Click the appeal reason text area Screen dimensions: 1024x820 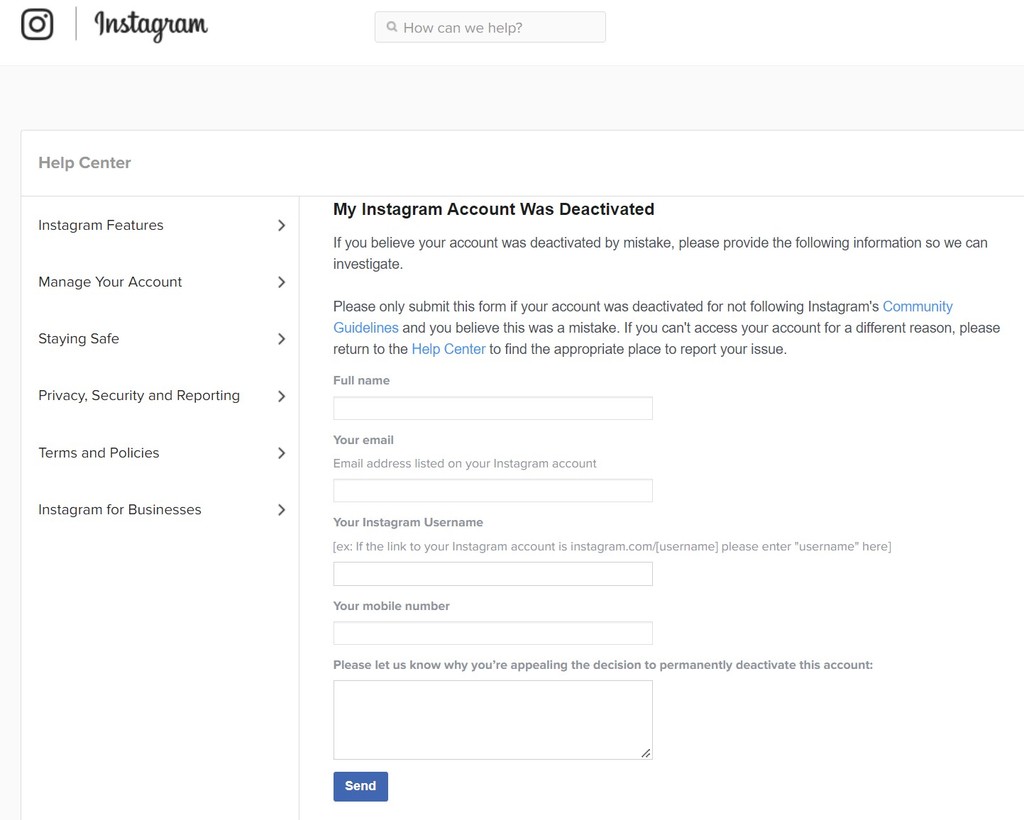[492, 718]
